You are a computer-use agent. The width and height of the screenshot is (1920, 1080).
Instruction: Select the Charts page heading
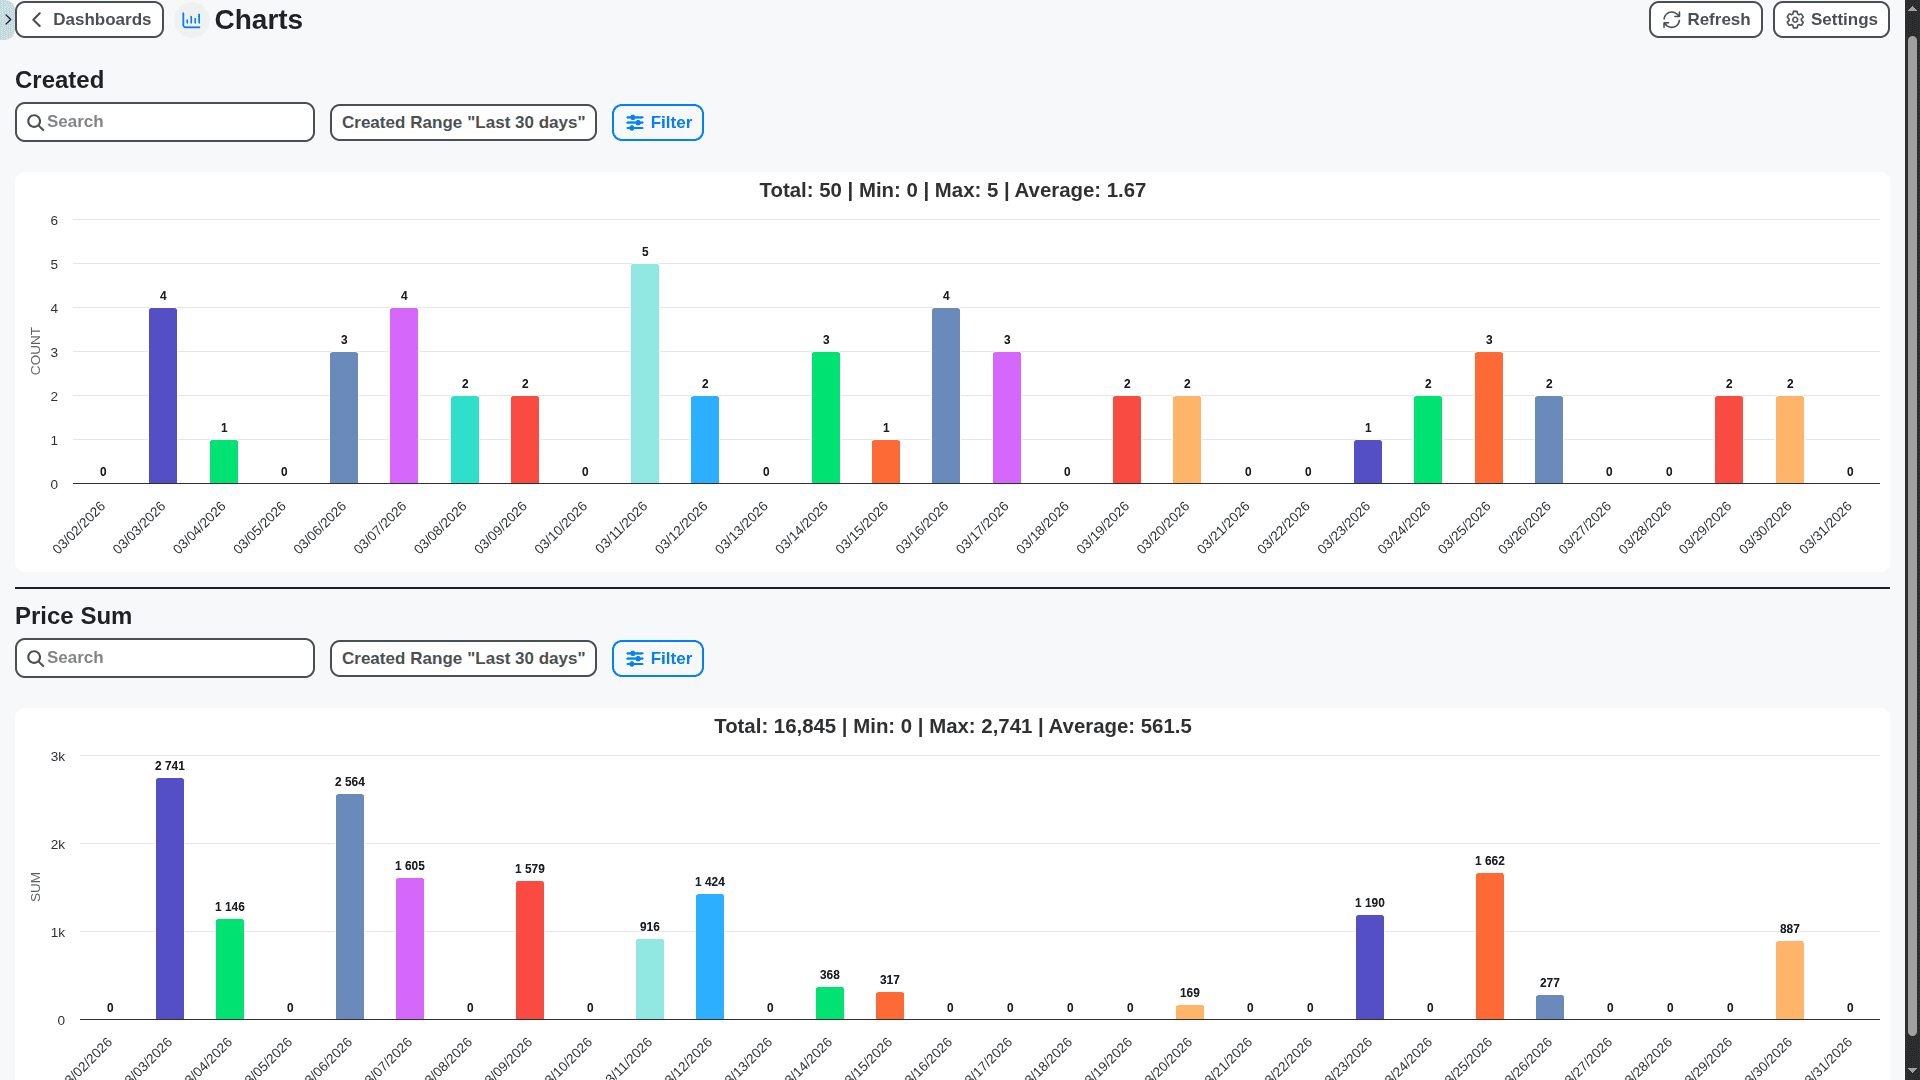(x=258, y=19)
